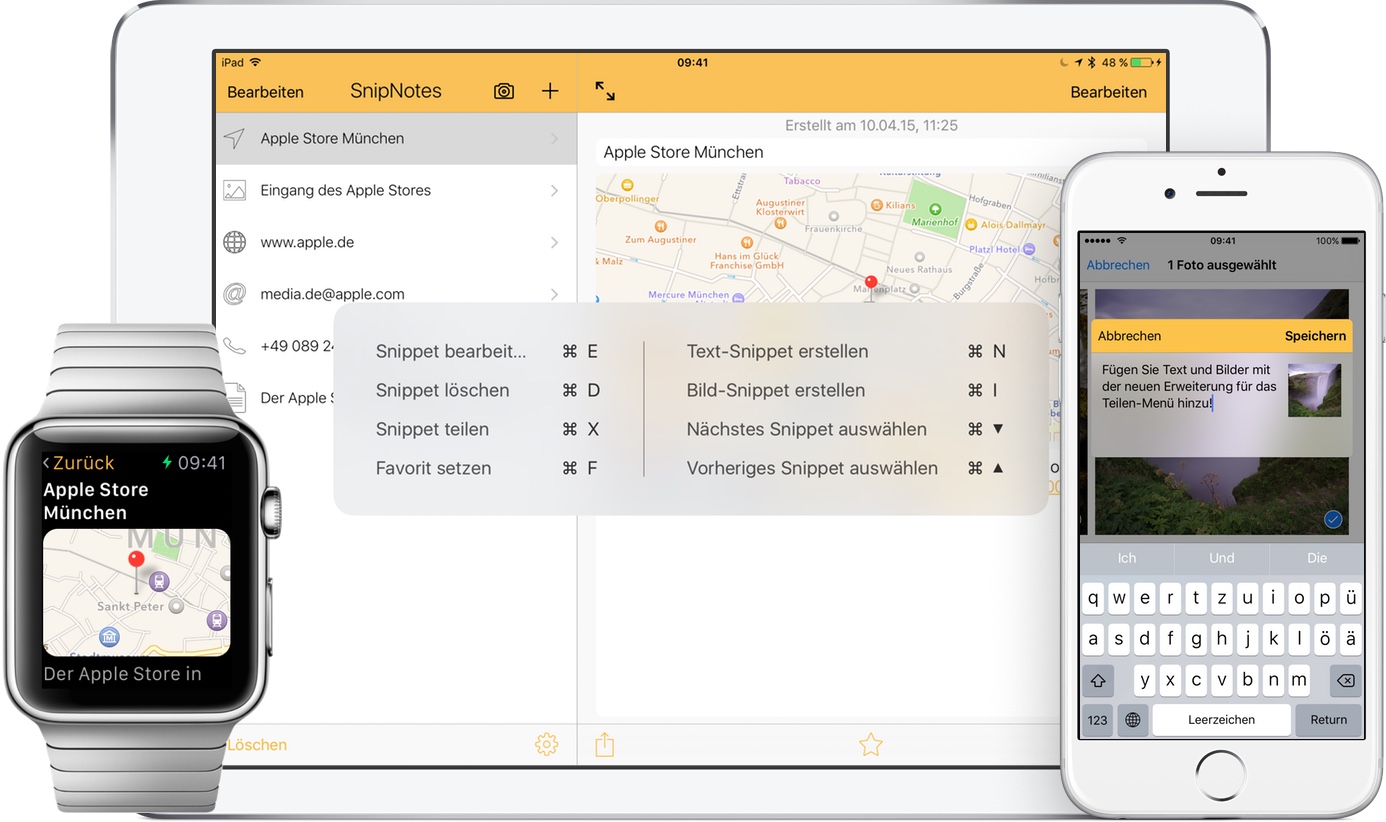This screenshot has width=1386, height=822.
Task: Tap the waterfall thumbnail in share extension
Action: (x=1314, y=390)
